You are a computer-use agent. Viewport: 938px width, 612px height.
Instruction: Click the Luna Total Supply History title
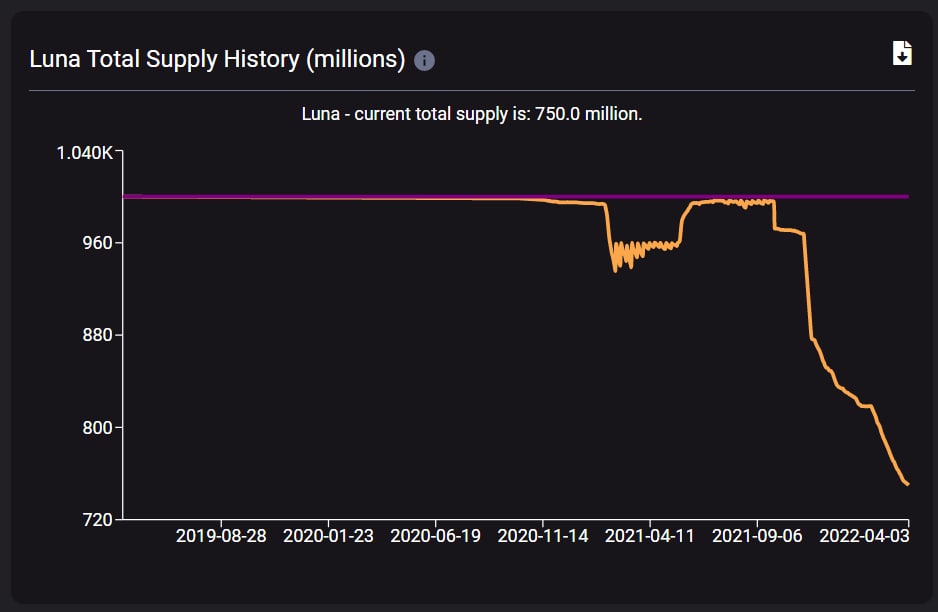217,59
